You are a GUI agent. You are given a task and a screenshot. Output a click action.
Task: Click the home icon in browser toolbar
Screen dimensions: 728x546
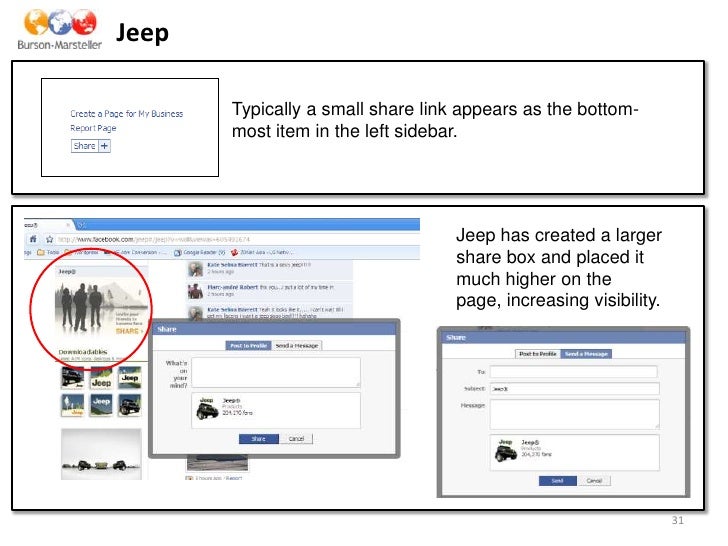coord(33,239)
